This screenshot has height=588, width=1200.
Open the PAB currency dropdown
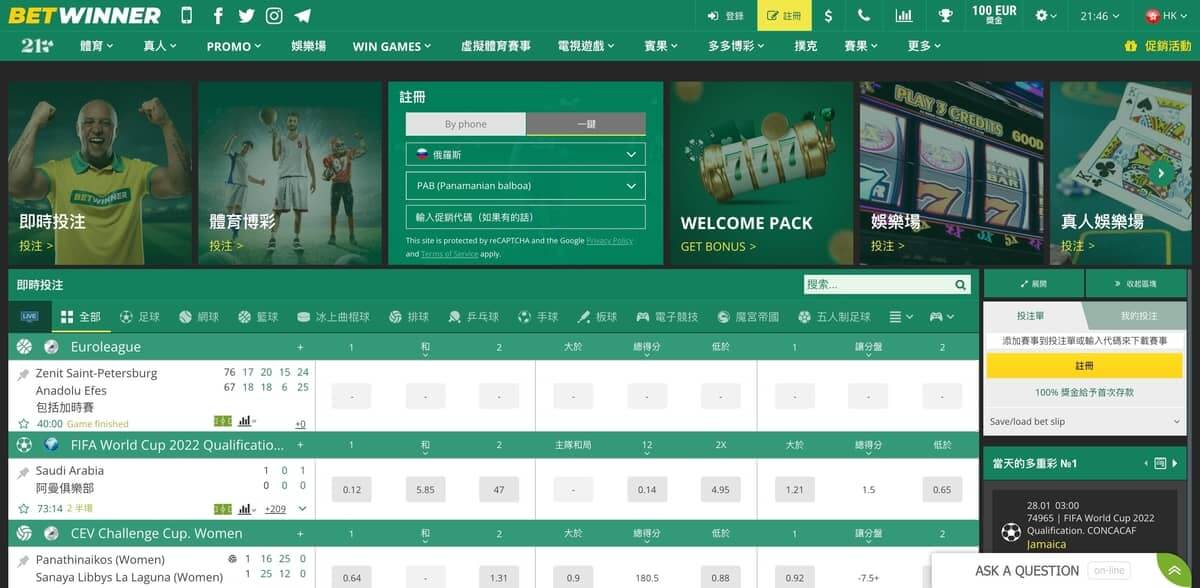524,184
